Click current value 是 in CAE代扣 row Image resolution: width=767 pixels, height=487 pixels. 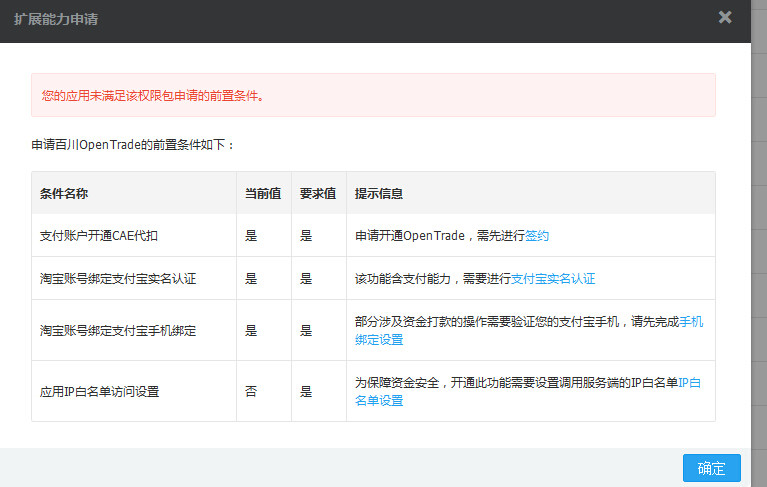pyautogui.click(x=251, y=236)
